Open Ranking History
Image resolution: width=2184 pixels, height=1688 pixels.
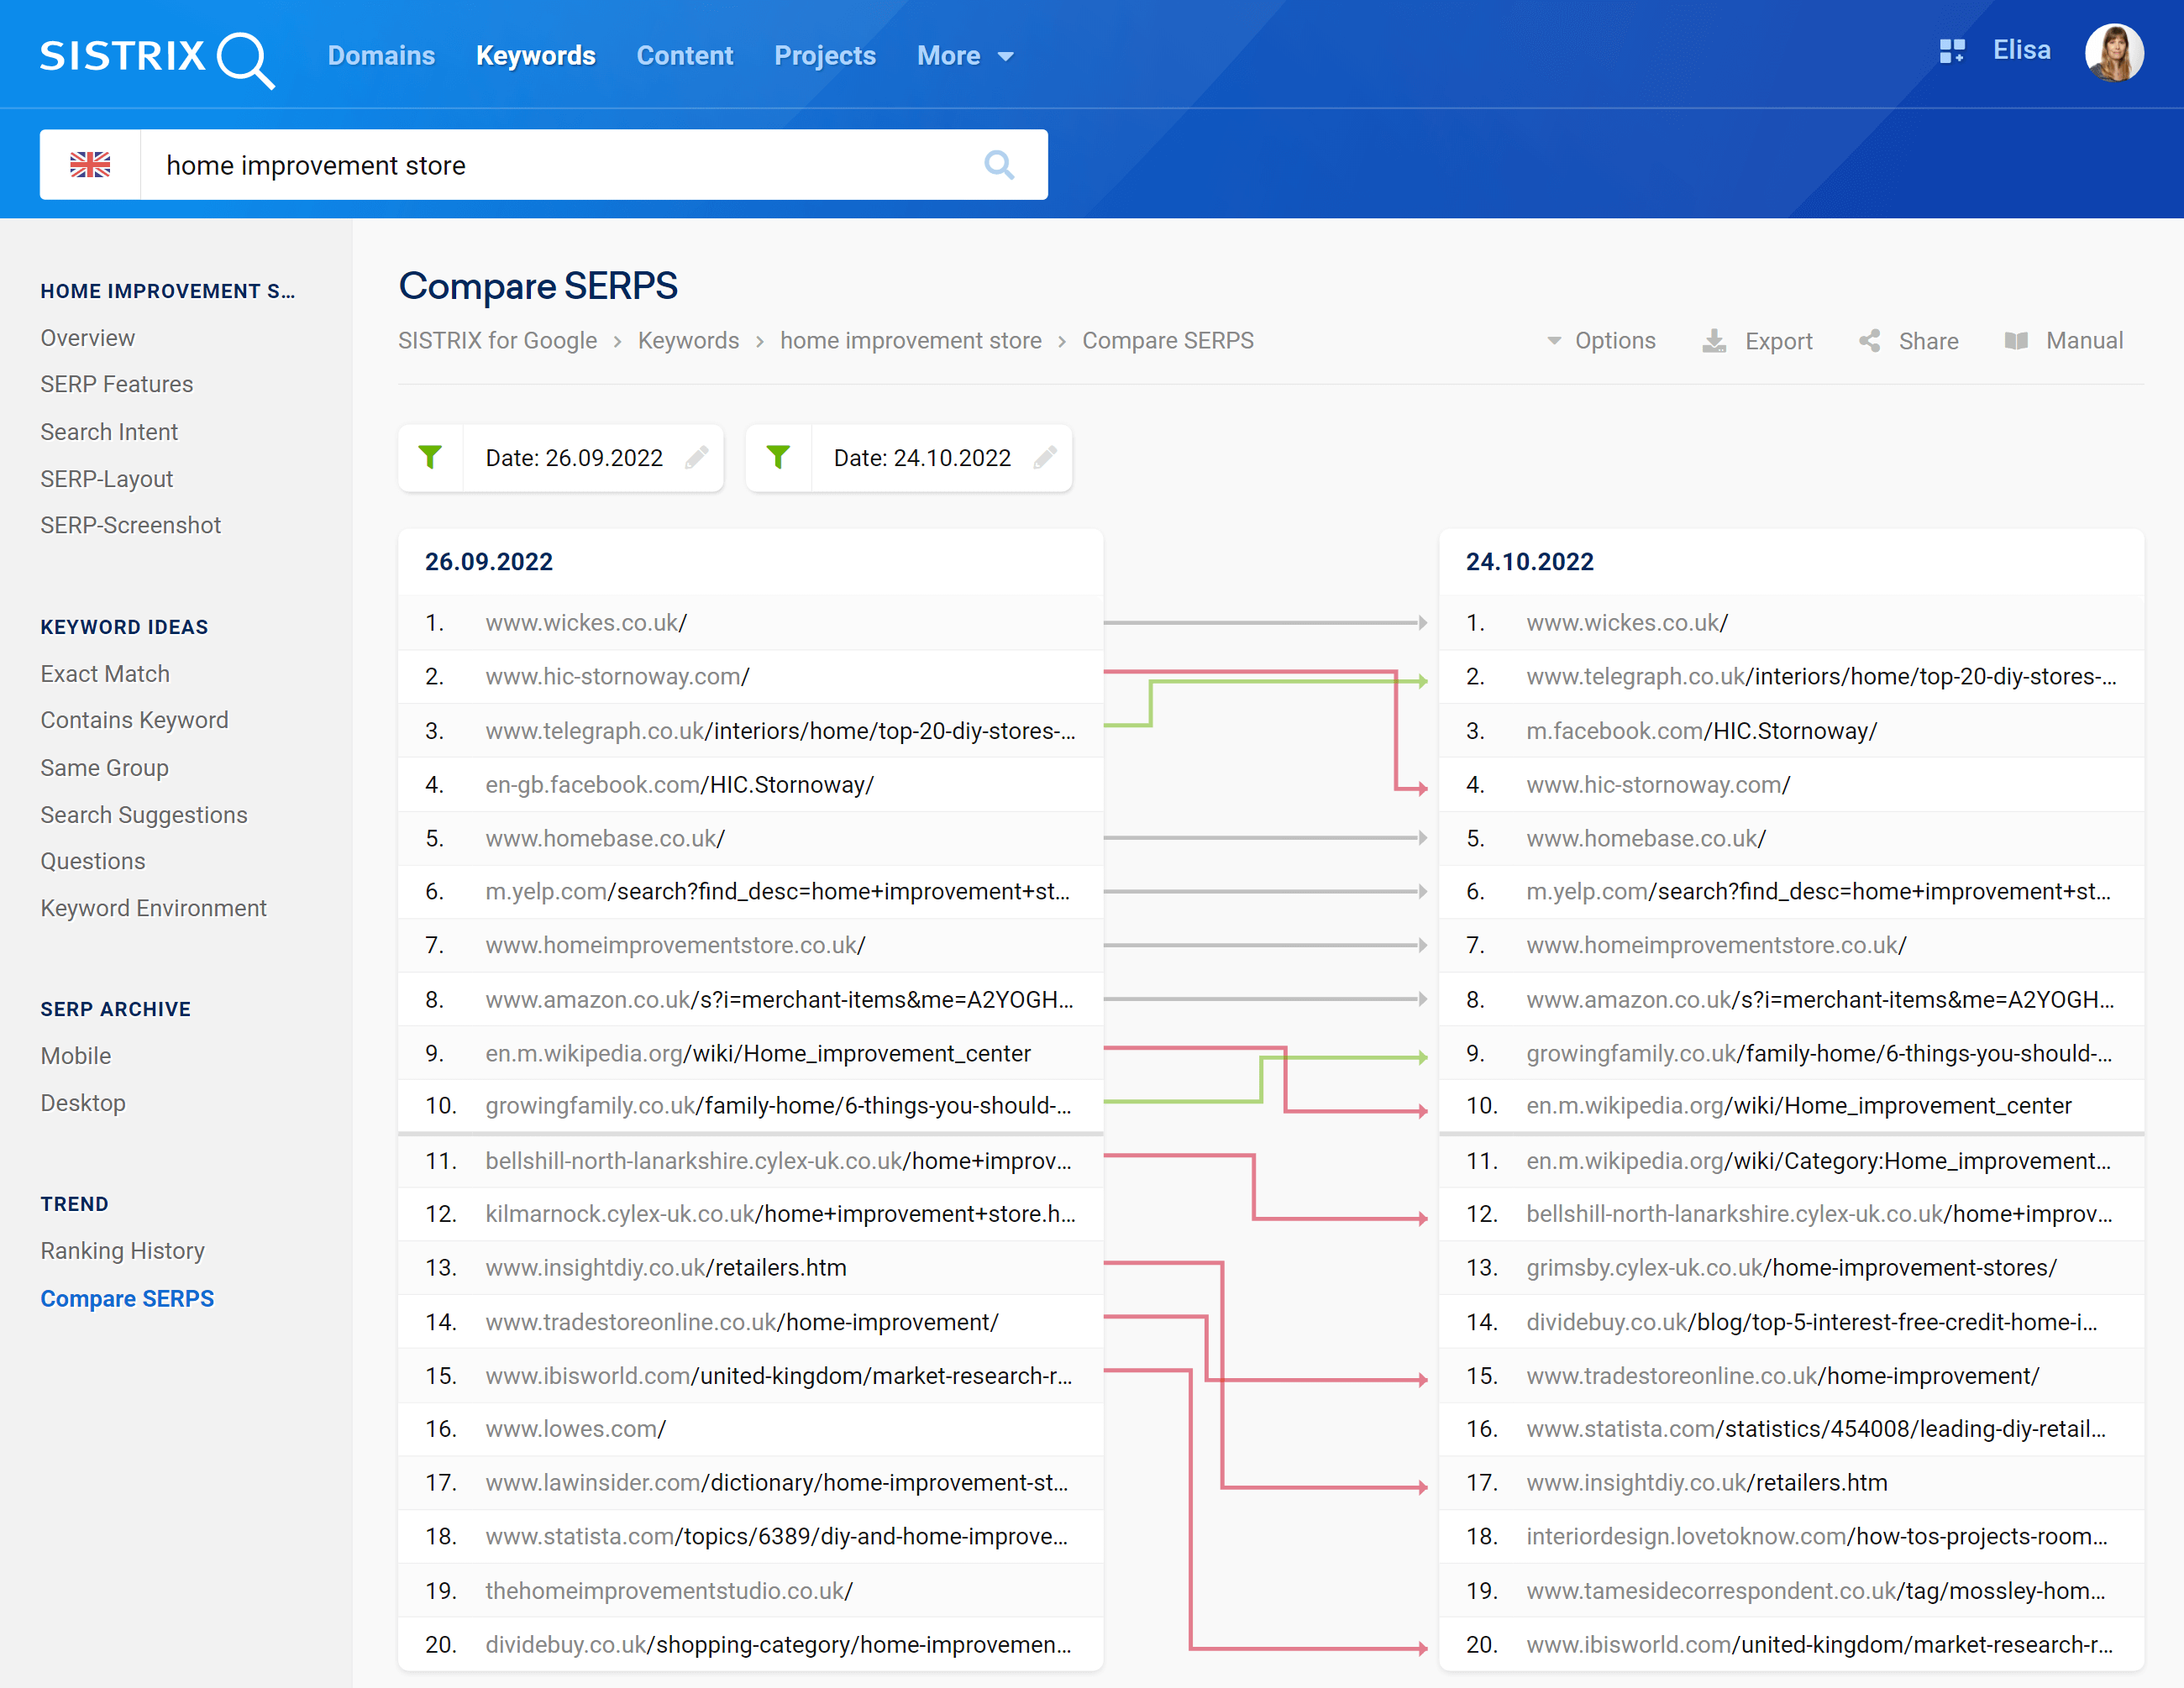123,1251
